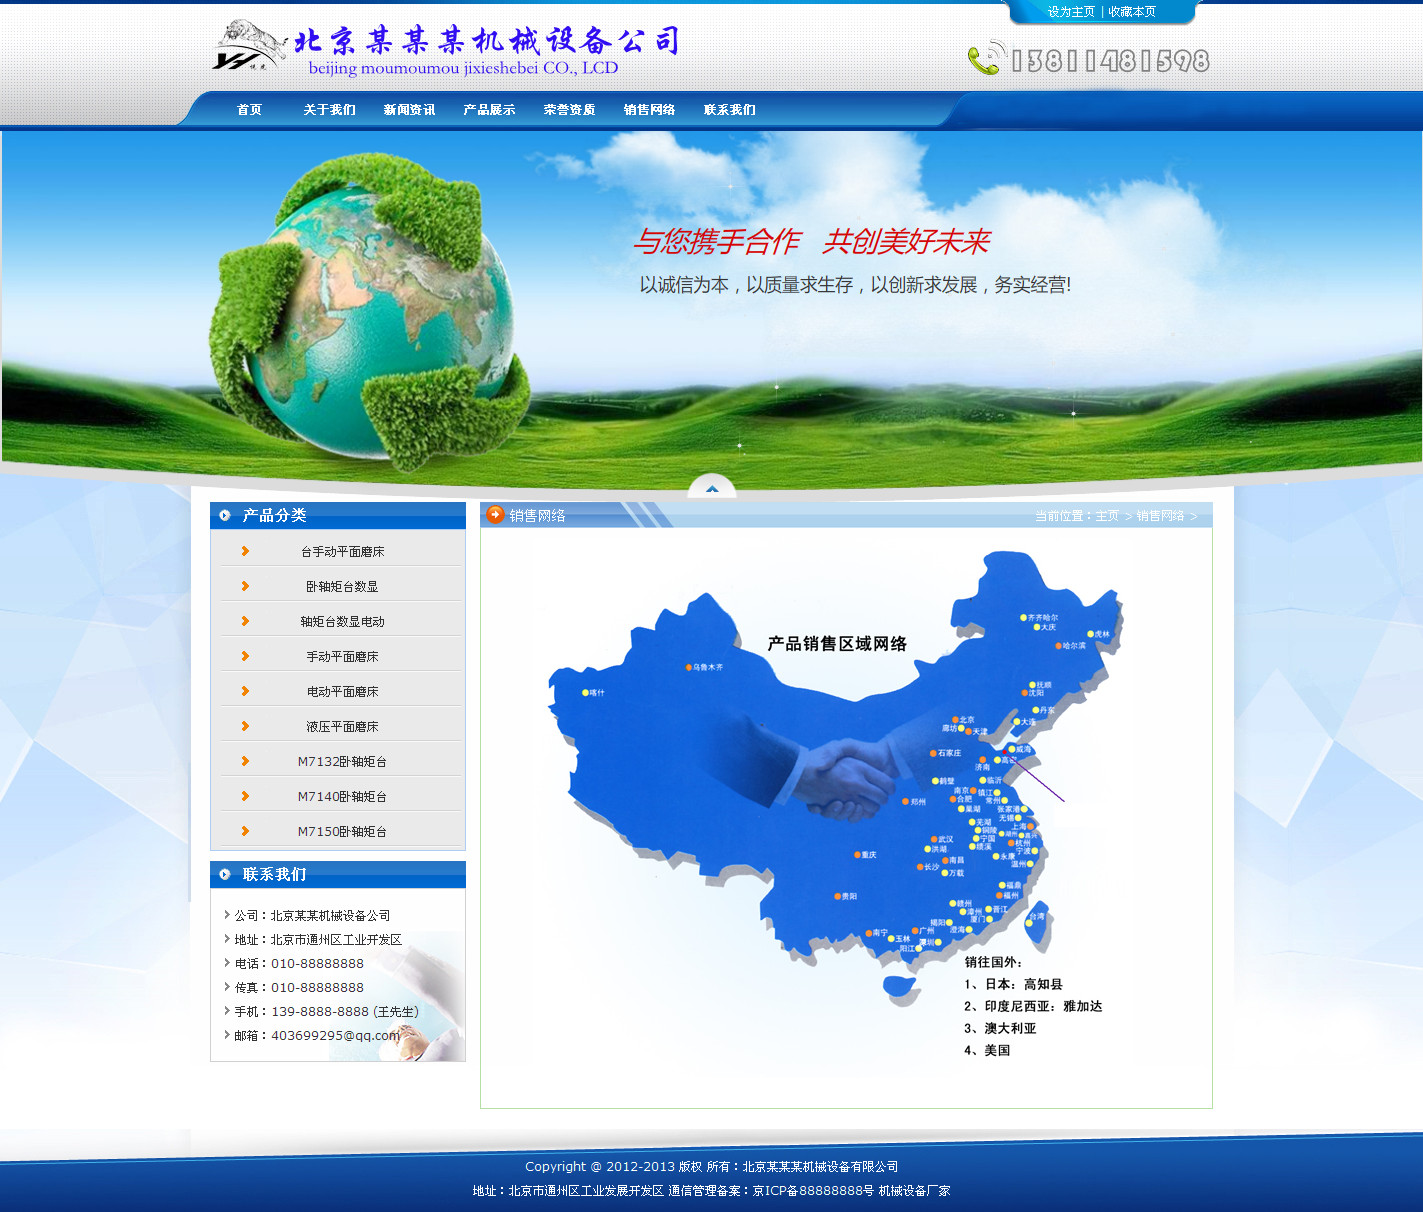Open the 卧轴矩台数显 product category
1423x1212 pixels.
click(342, 587)
